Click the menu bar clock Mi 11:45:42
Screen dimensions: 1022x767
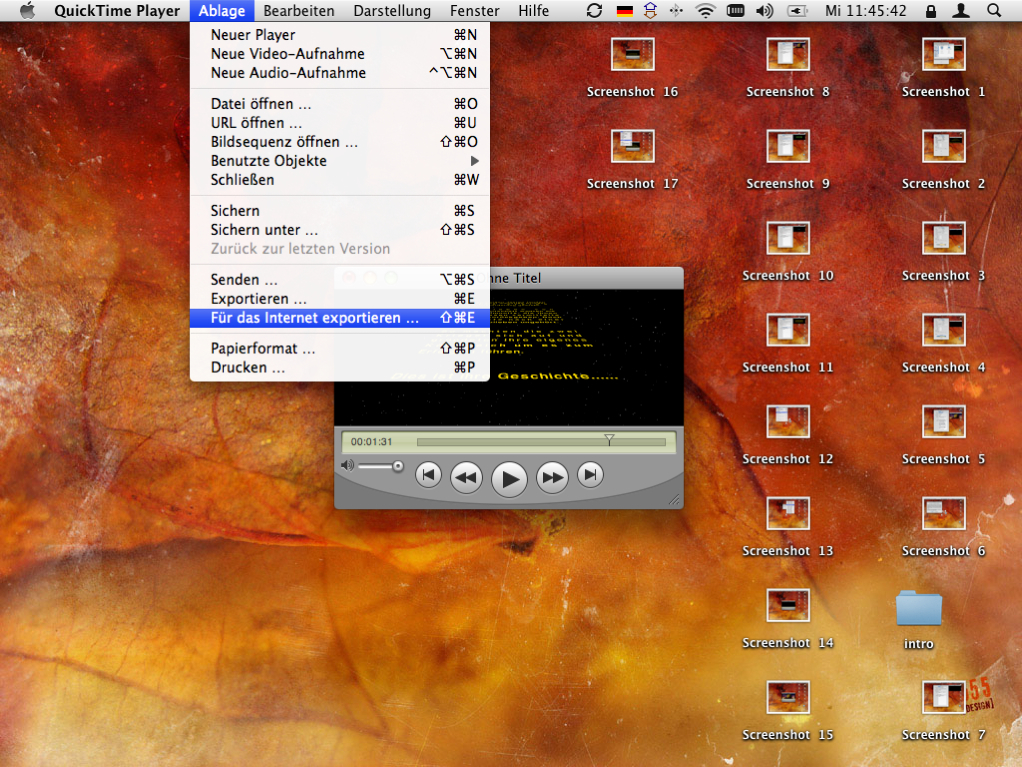pyautogui.click(x=866, y=10)
